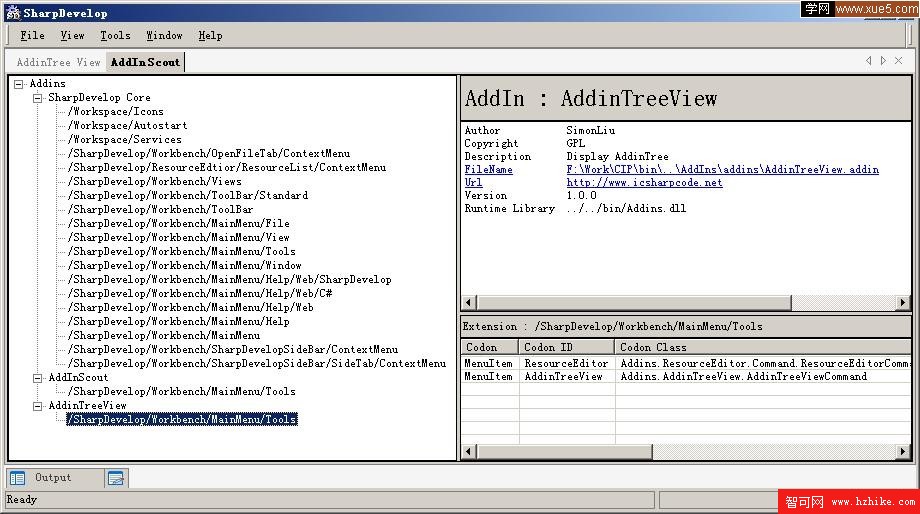Select the ResourceList/ContextMenu tree item

pyautogui.click(x=226, y=168)
